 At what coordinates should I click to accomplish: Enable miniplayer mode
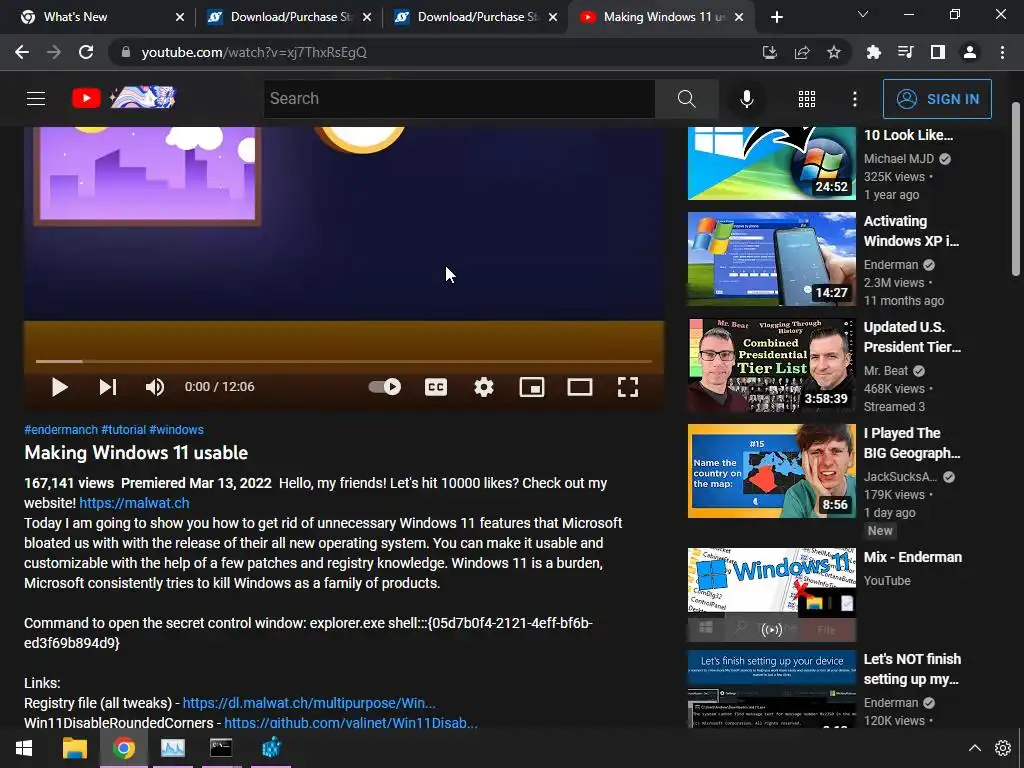(x=532, y=387)
